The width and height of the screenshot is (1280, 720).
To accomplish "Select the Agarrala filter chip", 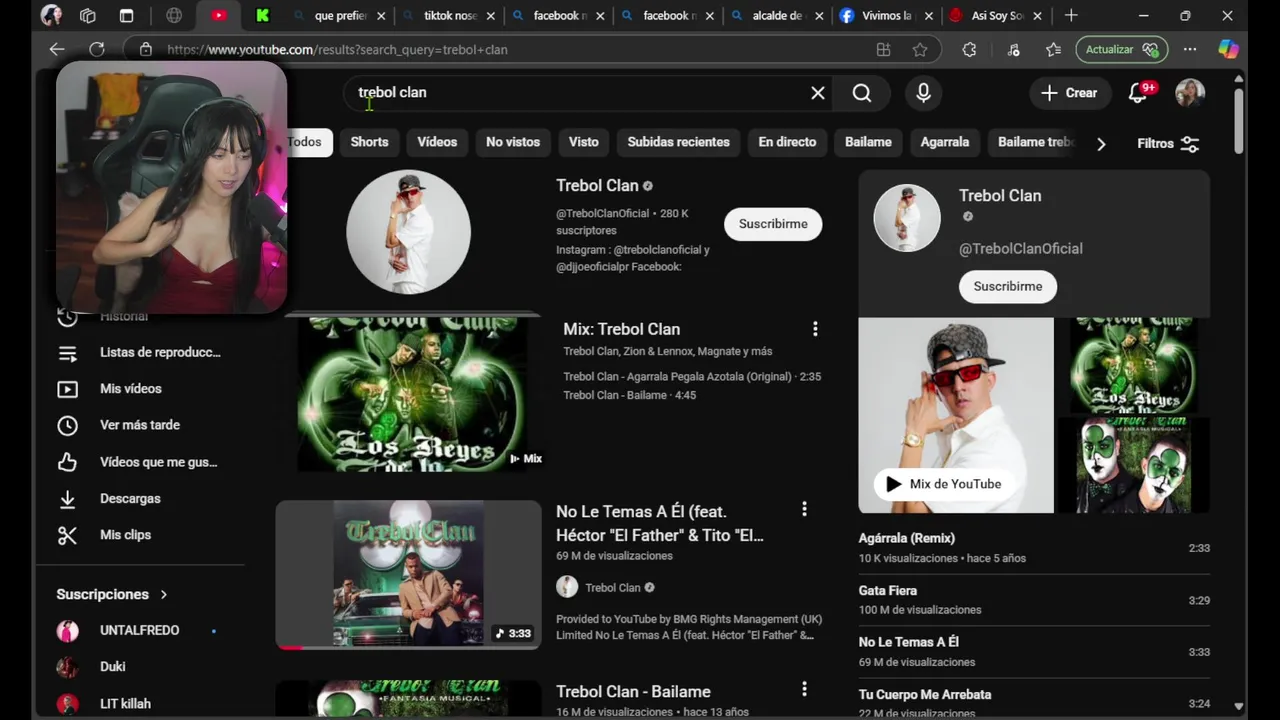I will pos(945,142).
